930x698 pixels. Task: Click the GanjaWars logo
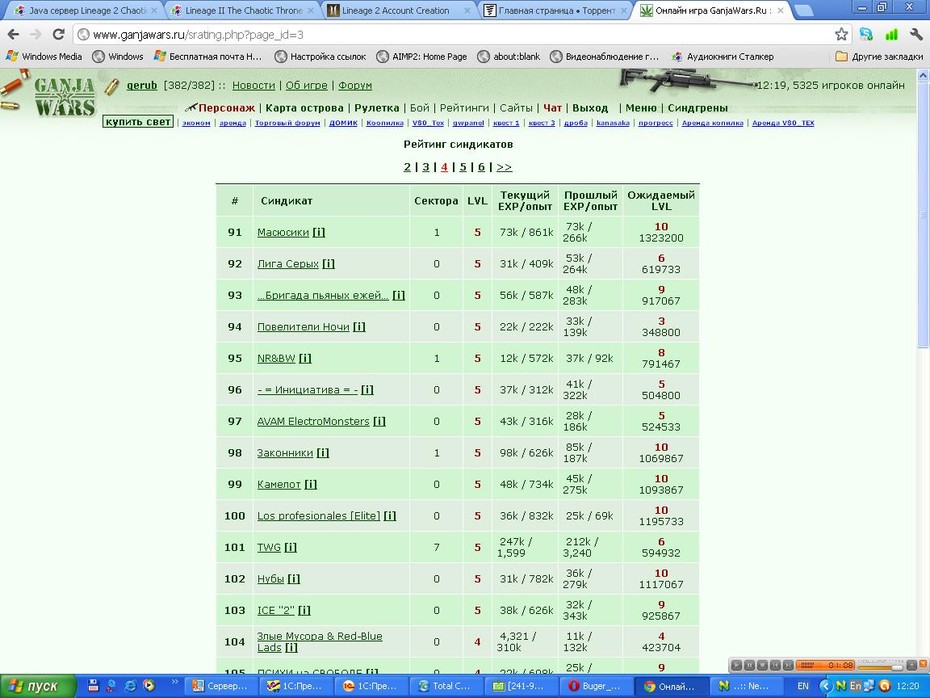(64, 96)
